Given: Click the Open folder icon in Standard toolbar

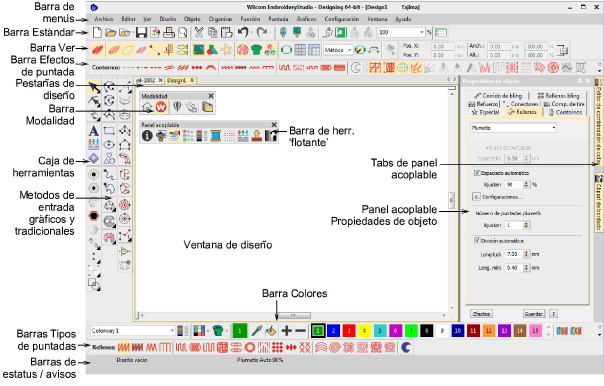Looking at the screenshot, I should (x=111, y=33).
